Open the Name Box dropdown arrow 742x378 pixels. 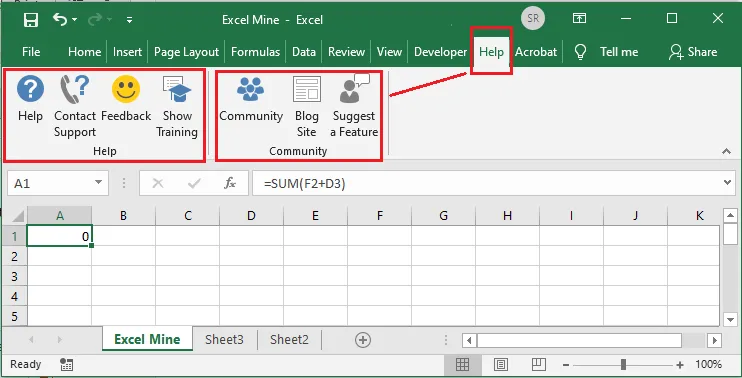[x=98, y=183]
